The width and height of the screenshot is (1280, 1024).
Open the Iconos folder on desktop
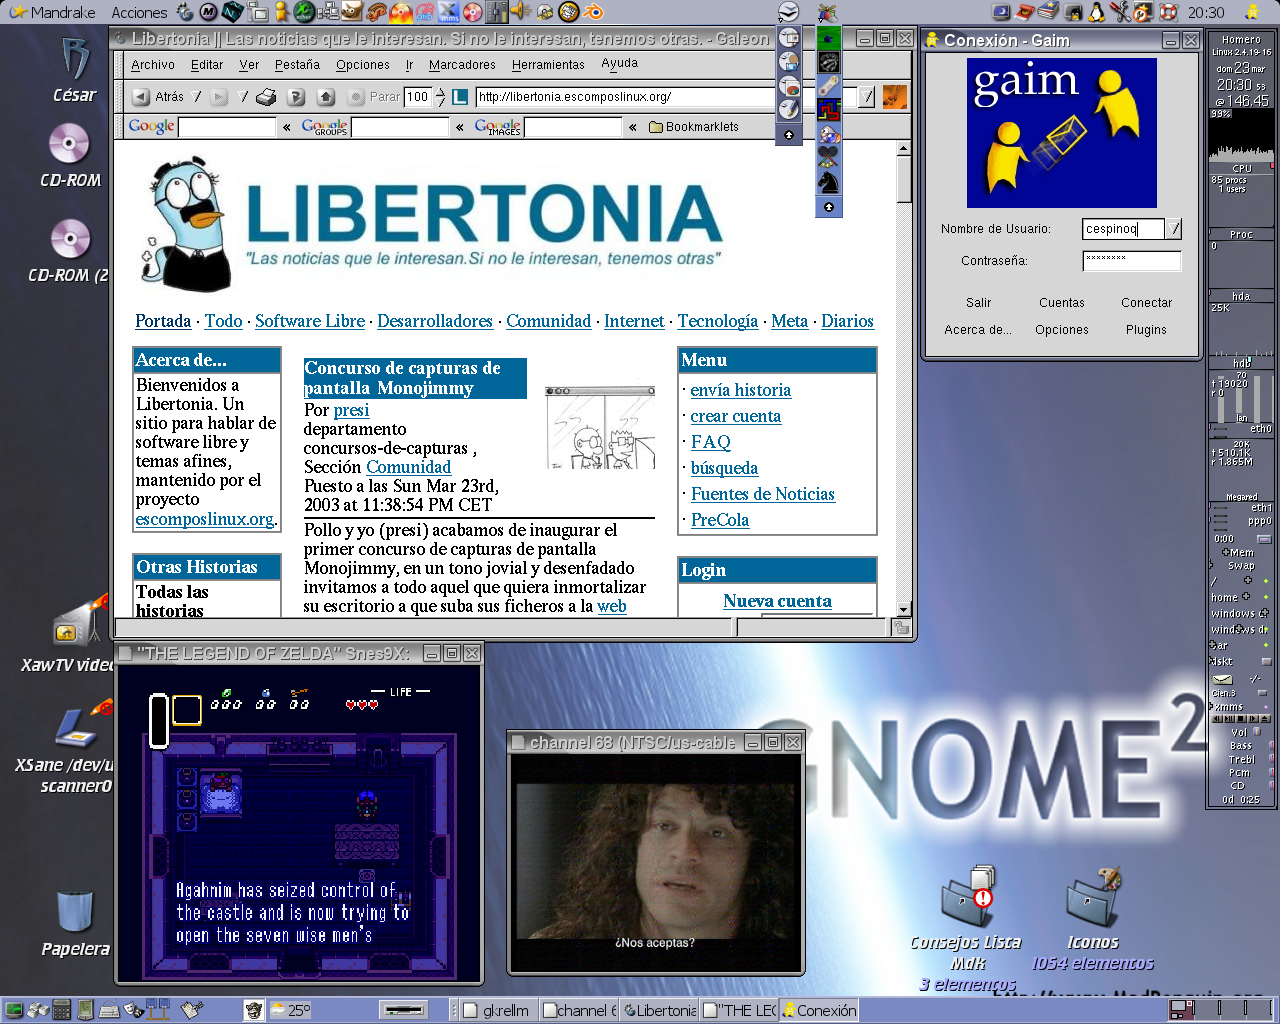point(1093,920)
